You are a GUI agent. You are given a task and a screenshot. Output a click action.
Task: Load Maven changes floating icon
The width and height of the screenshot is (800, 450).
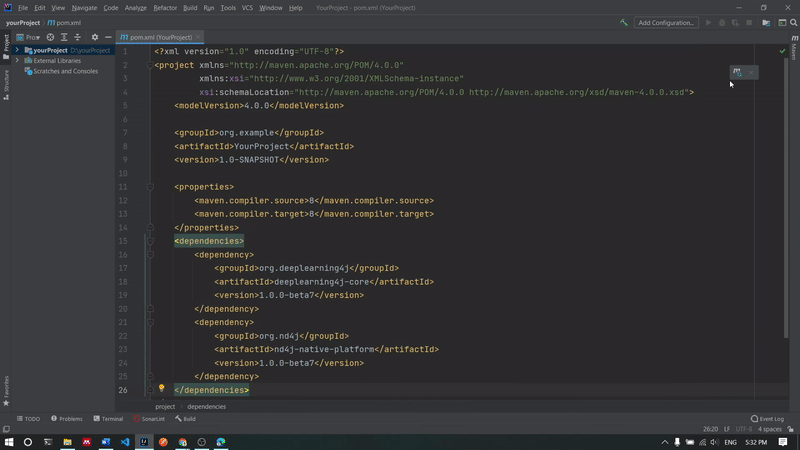(x=737, y=72)
